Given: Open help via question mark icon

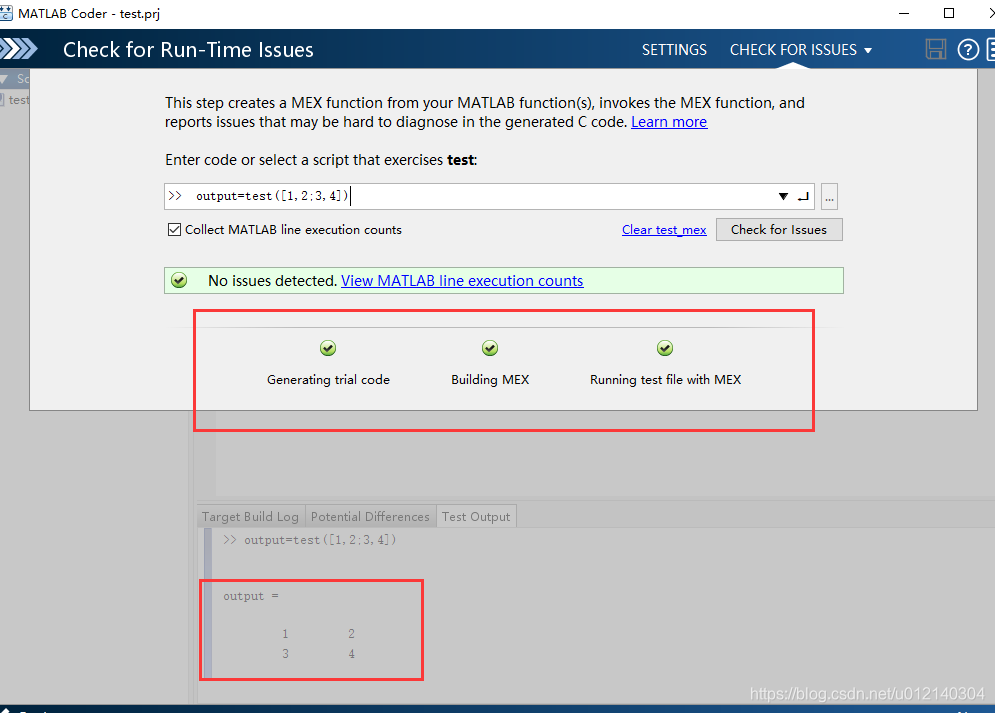Looking at the screenshot, I should (x=968, y=49).
